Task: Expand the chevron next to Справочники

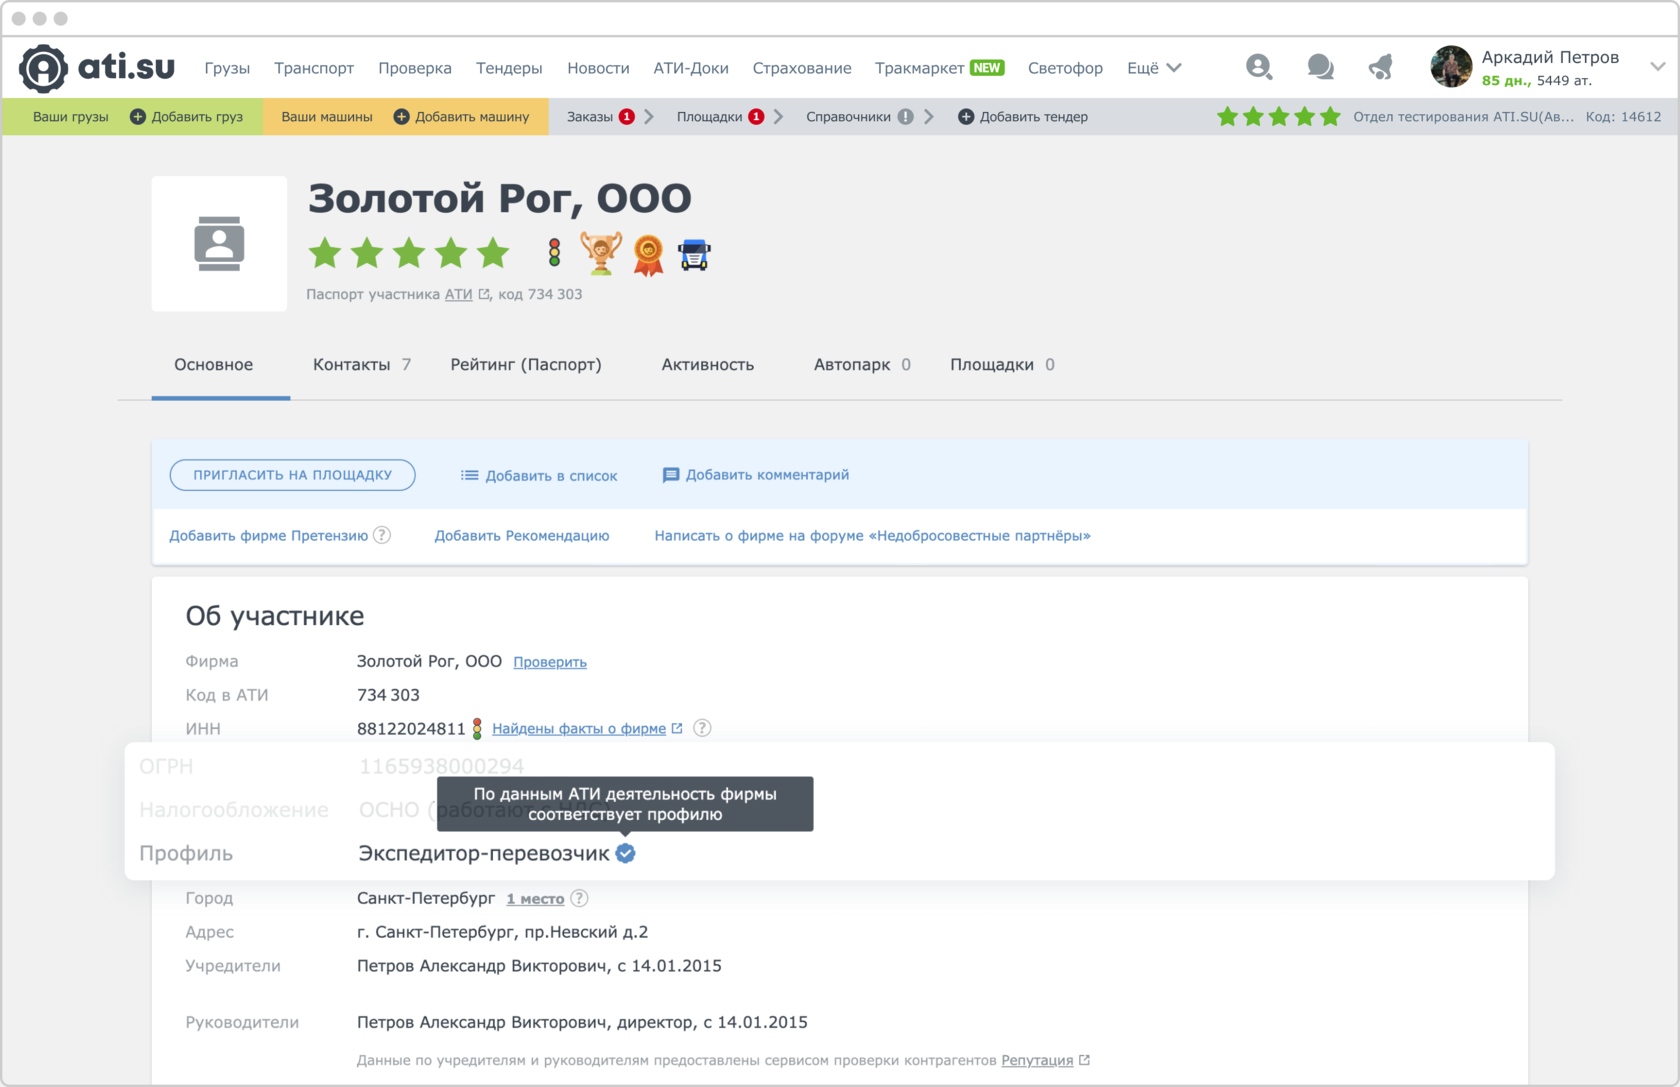Action: tap(929, 117)
